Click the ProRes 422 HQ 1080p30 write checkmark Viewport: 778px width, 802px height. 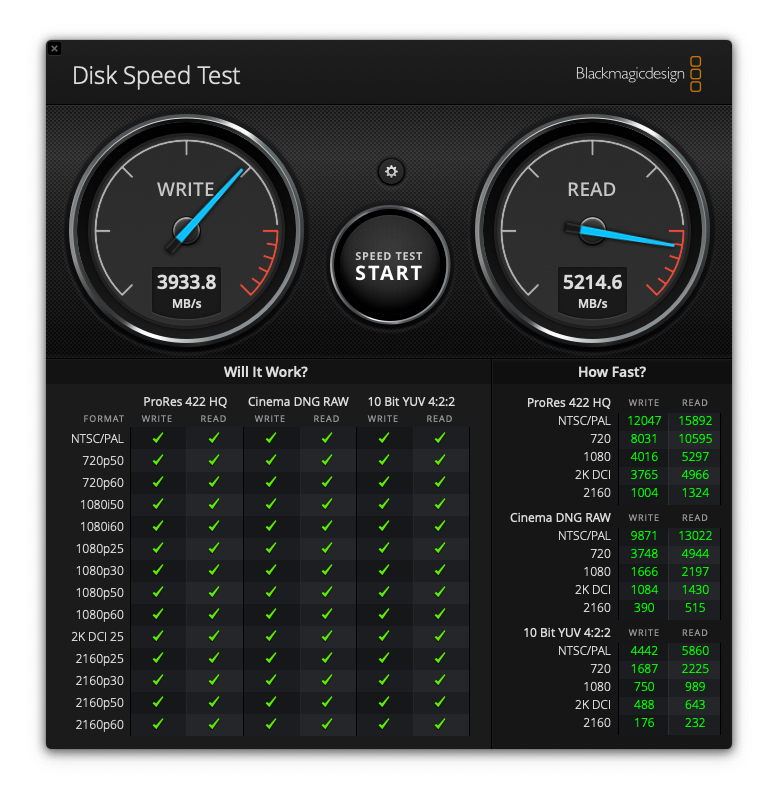pos(158,570)
